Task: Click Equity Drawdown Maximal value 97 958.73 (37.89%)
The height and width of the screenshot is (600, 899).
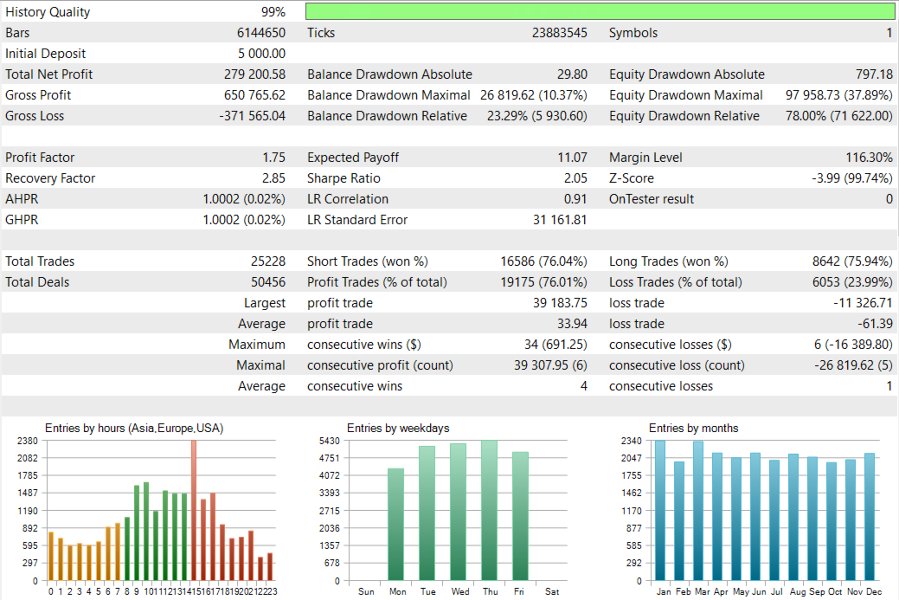Action: tap(839, 95)
